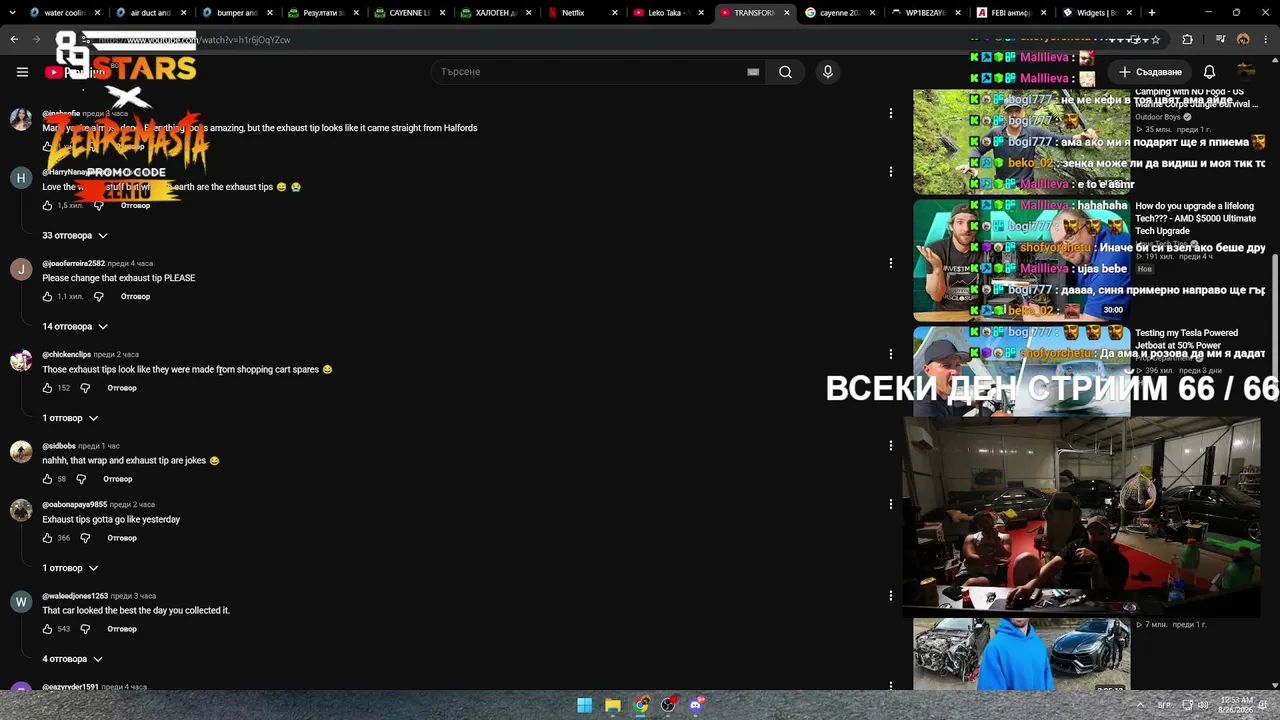1280x720 pixels.
Task: Open the YouTube guide hamburger menu
Action: (x=22, y=72)
